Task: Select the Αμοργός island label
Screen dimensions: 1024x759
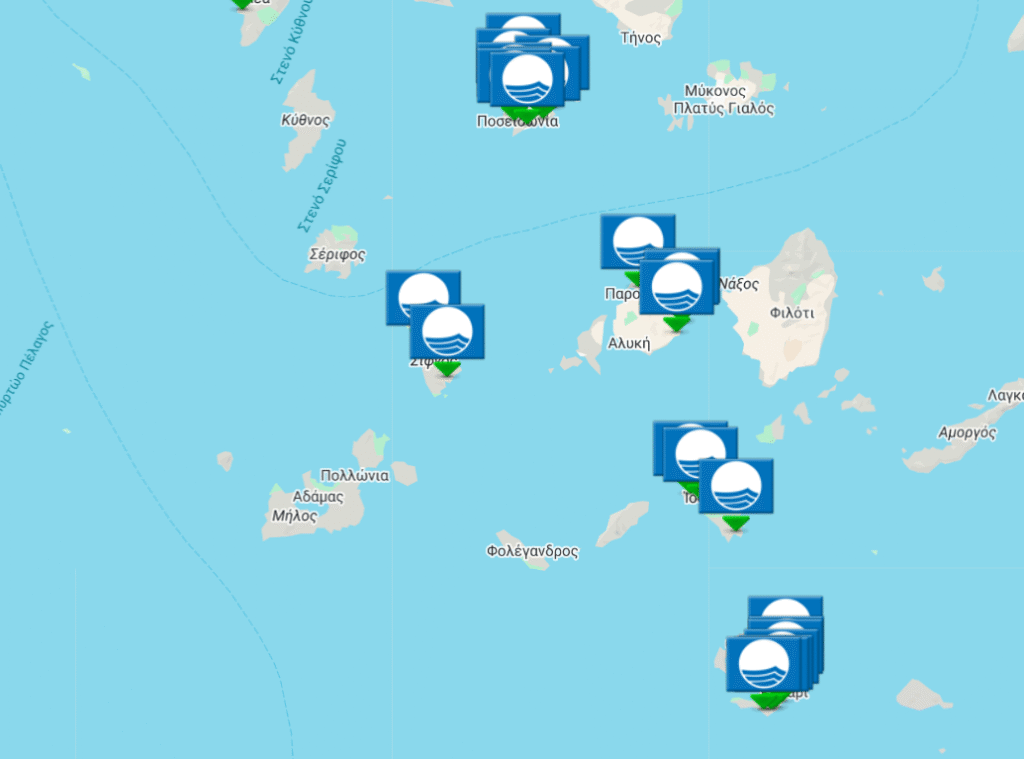Action: pos(967,432)
